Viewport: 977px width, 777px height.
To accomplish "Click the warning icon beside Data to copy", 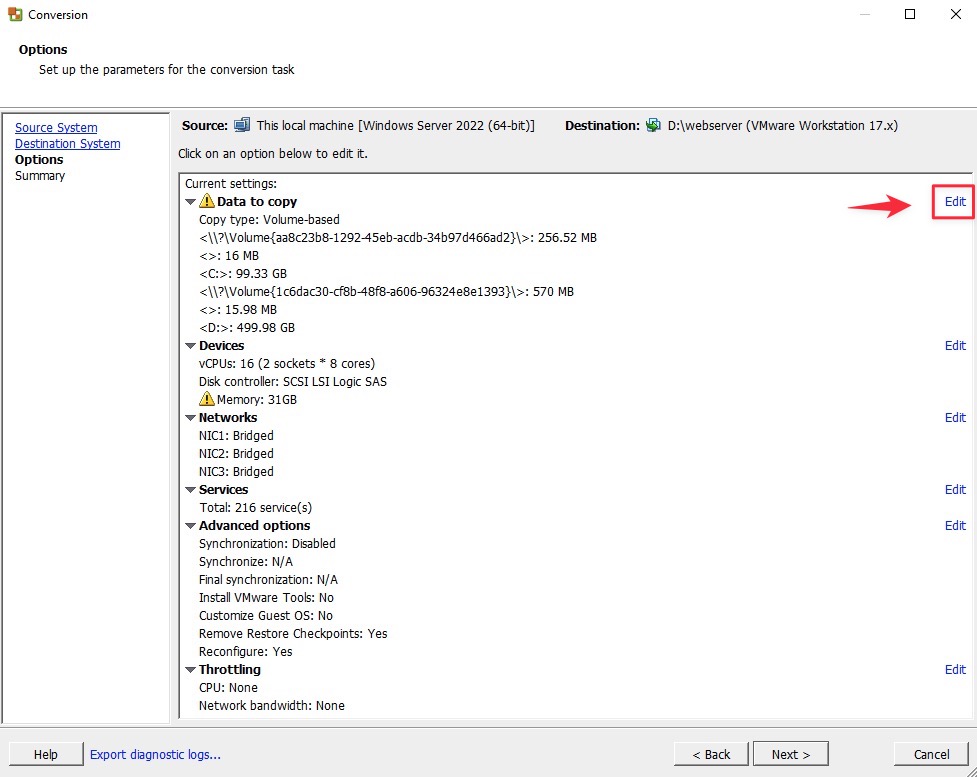I will click(206, 201).
